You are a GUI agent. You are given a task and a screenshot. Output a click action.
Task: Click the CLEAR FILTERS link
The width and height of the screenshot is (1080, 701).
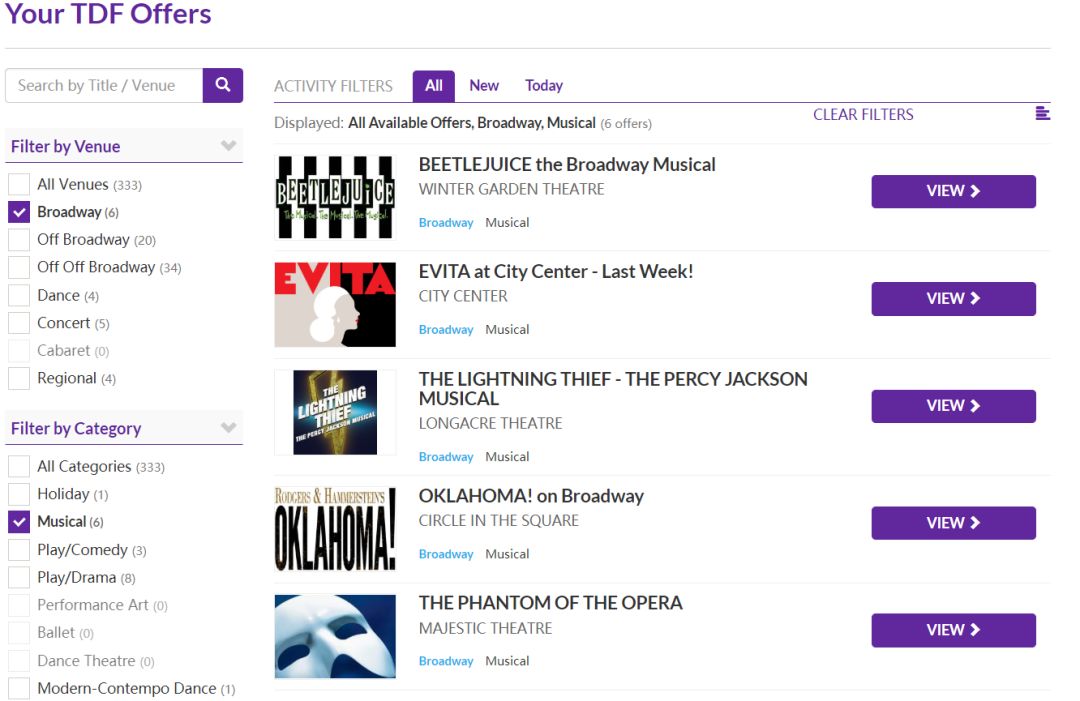pos(863,114)
